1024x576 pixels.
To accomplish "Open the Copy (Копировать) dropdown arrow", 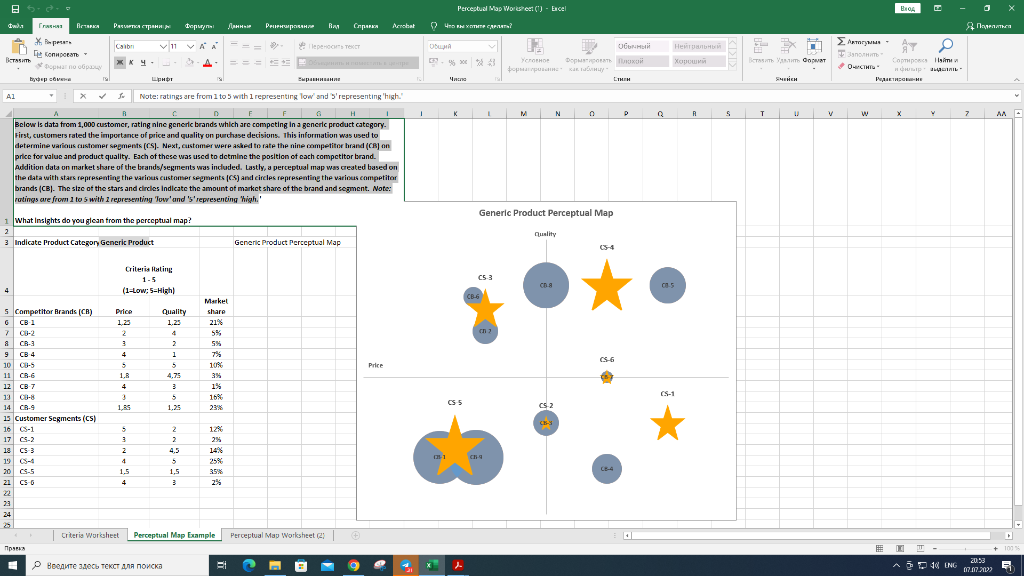I will tap(85, 54).
